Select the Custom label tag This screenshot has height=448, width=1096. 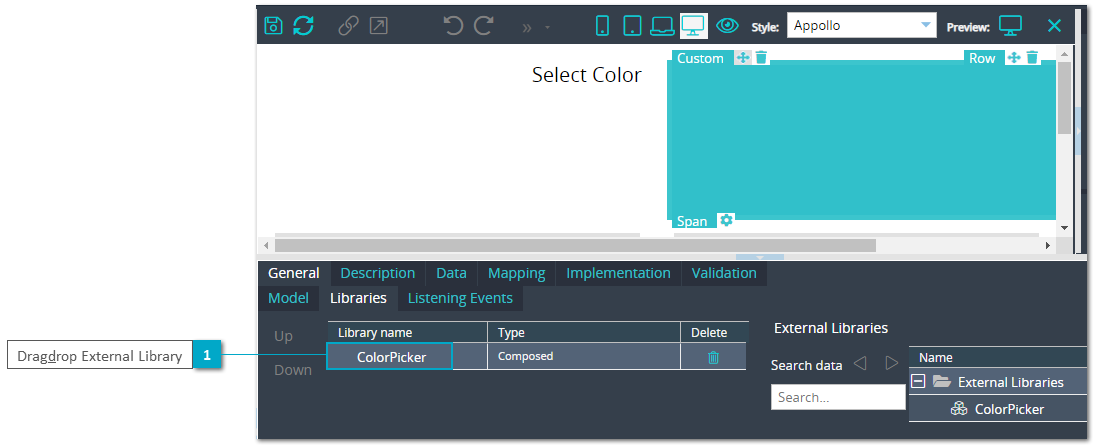700,58
